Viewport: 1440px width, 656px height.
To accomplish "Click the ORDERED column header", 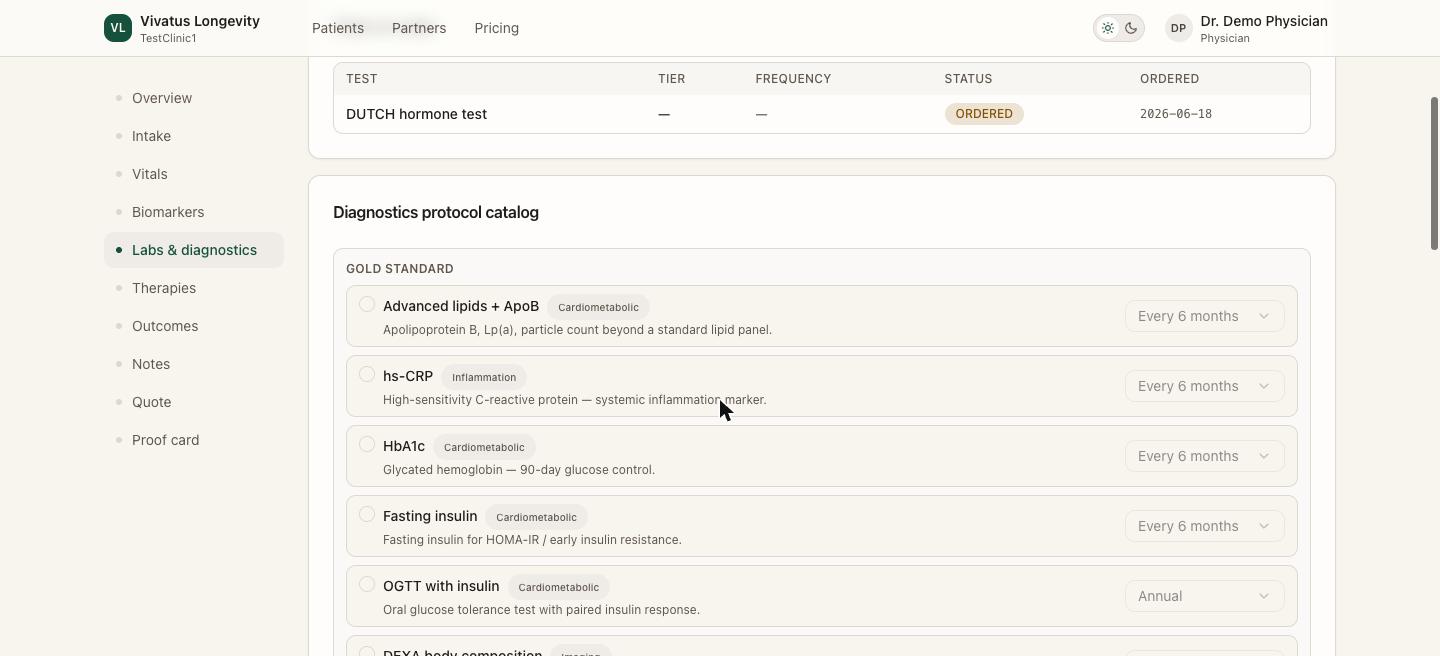I will [x=1169, y=79].
